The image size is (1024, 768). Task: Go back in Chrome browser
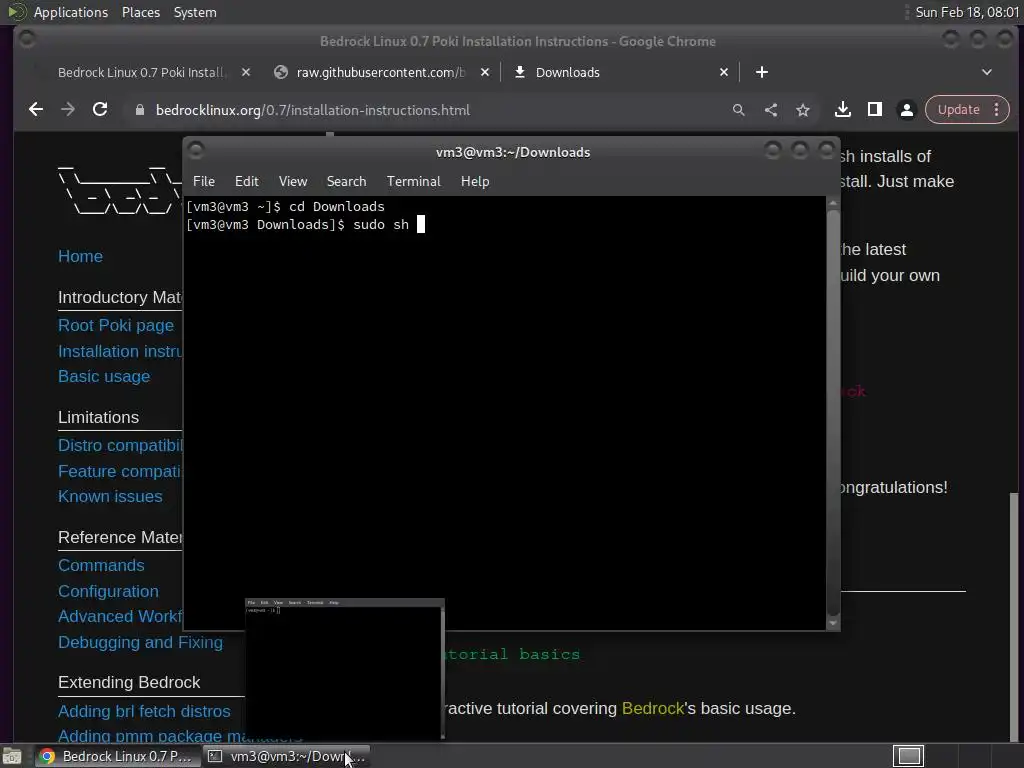pyautogui.click(x=36, y=110)
